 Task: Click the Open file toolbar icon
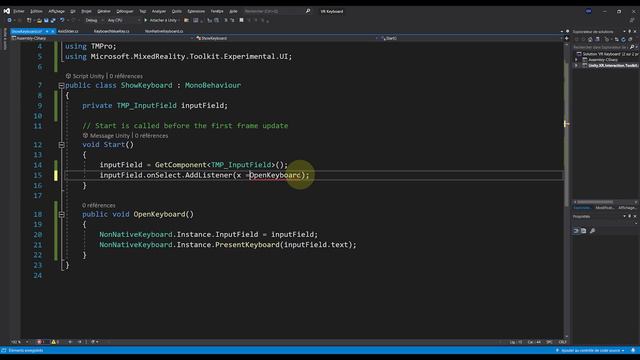coord(39,20)
